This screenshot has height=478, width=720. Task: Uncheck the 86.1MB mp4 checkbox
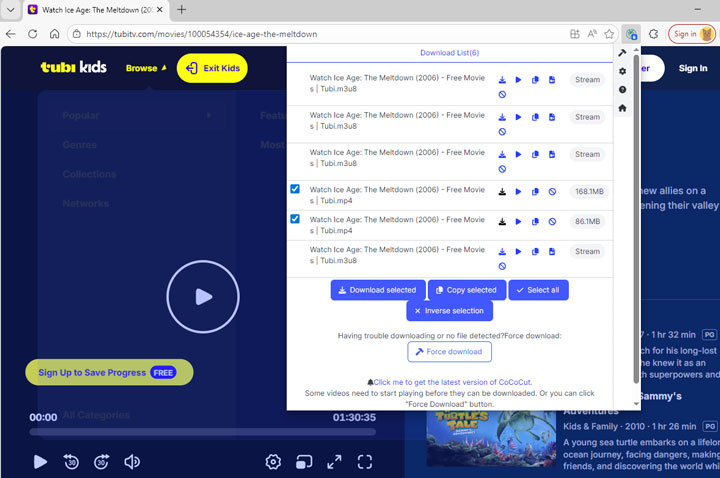(x=295, y=219)
